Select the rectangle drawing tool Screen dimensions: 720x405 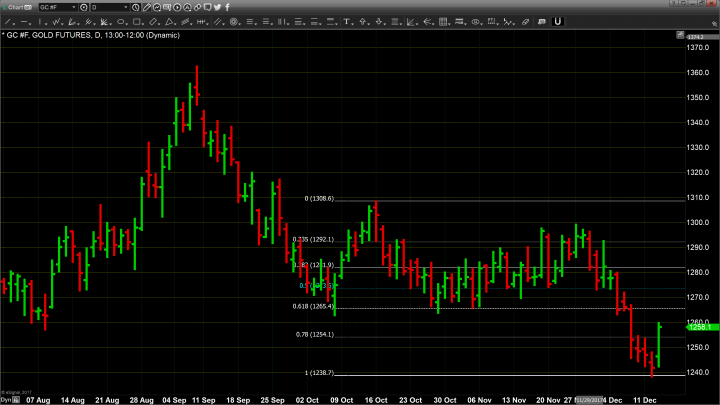138,22
